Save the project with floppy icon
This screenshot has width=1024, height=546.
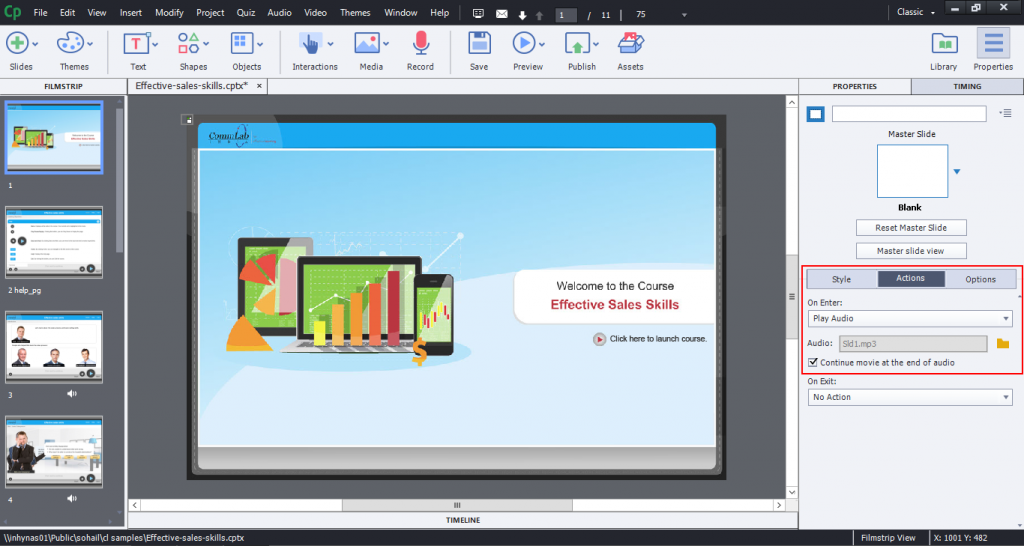479,44
